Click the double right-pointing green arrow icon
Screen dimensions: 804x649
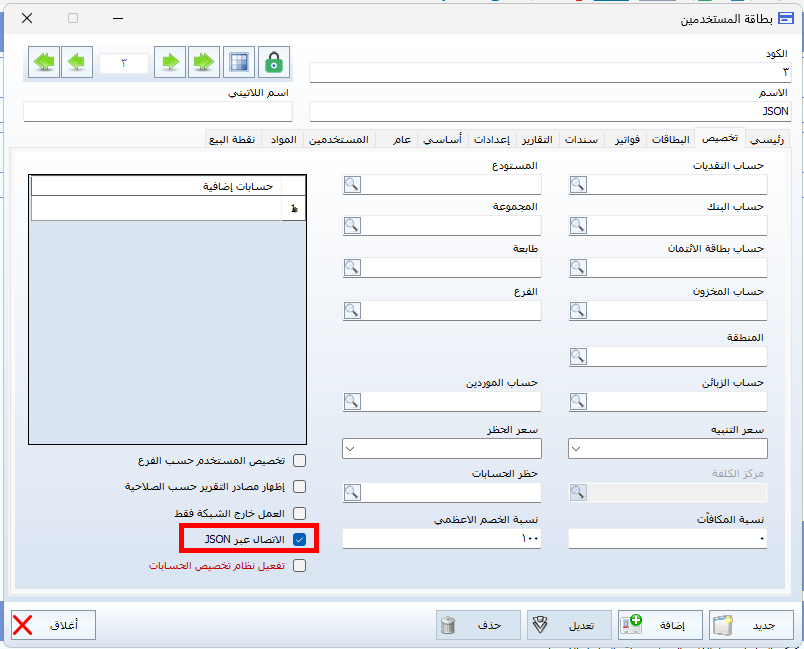click(x=205, y=62)
